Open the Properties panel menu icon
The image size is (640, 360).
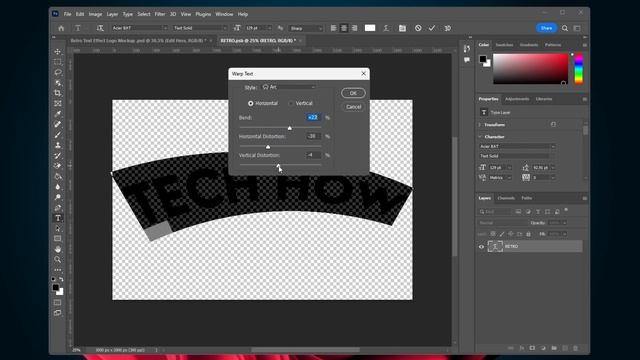pos(584,99)
